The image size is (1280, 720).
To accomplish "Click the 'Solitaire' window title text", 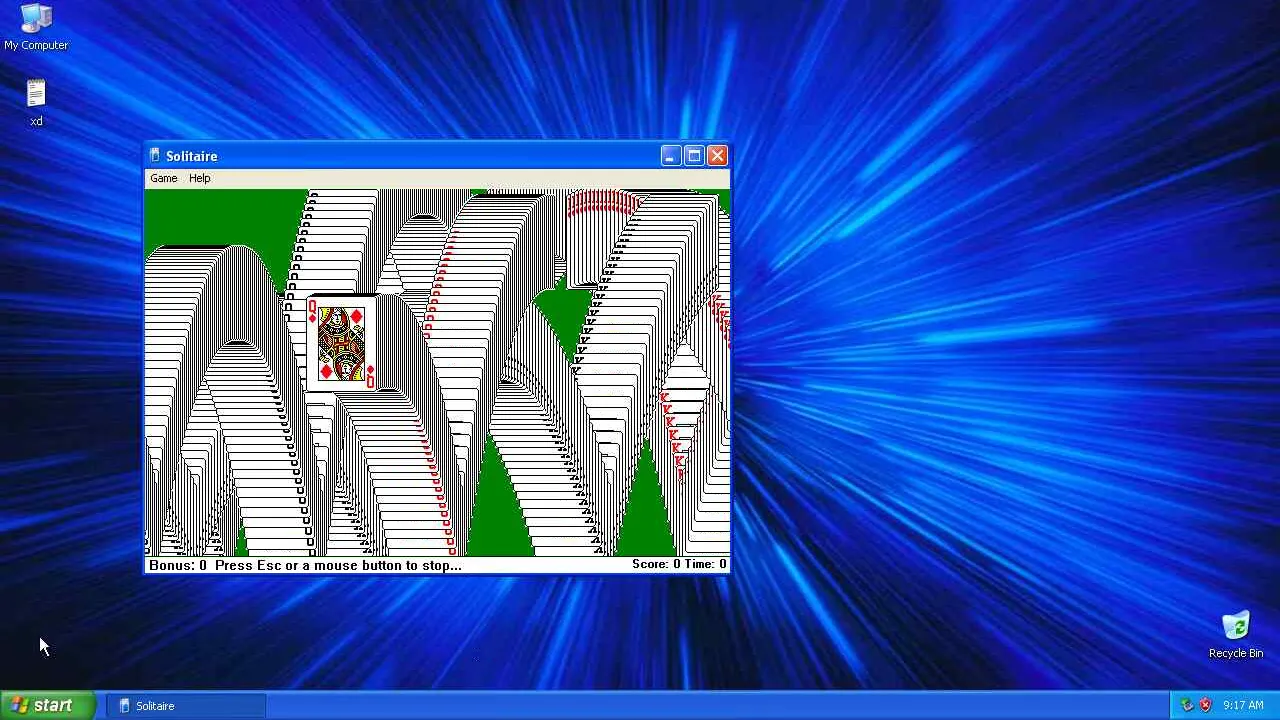I will coord(192,156).
